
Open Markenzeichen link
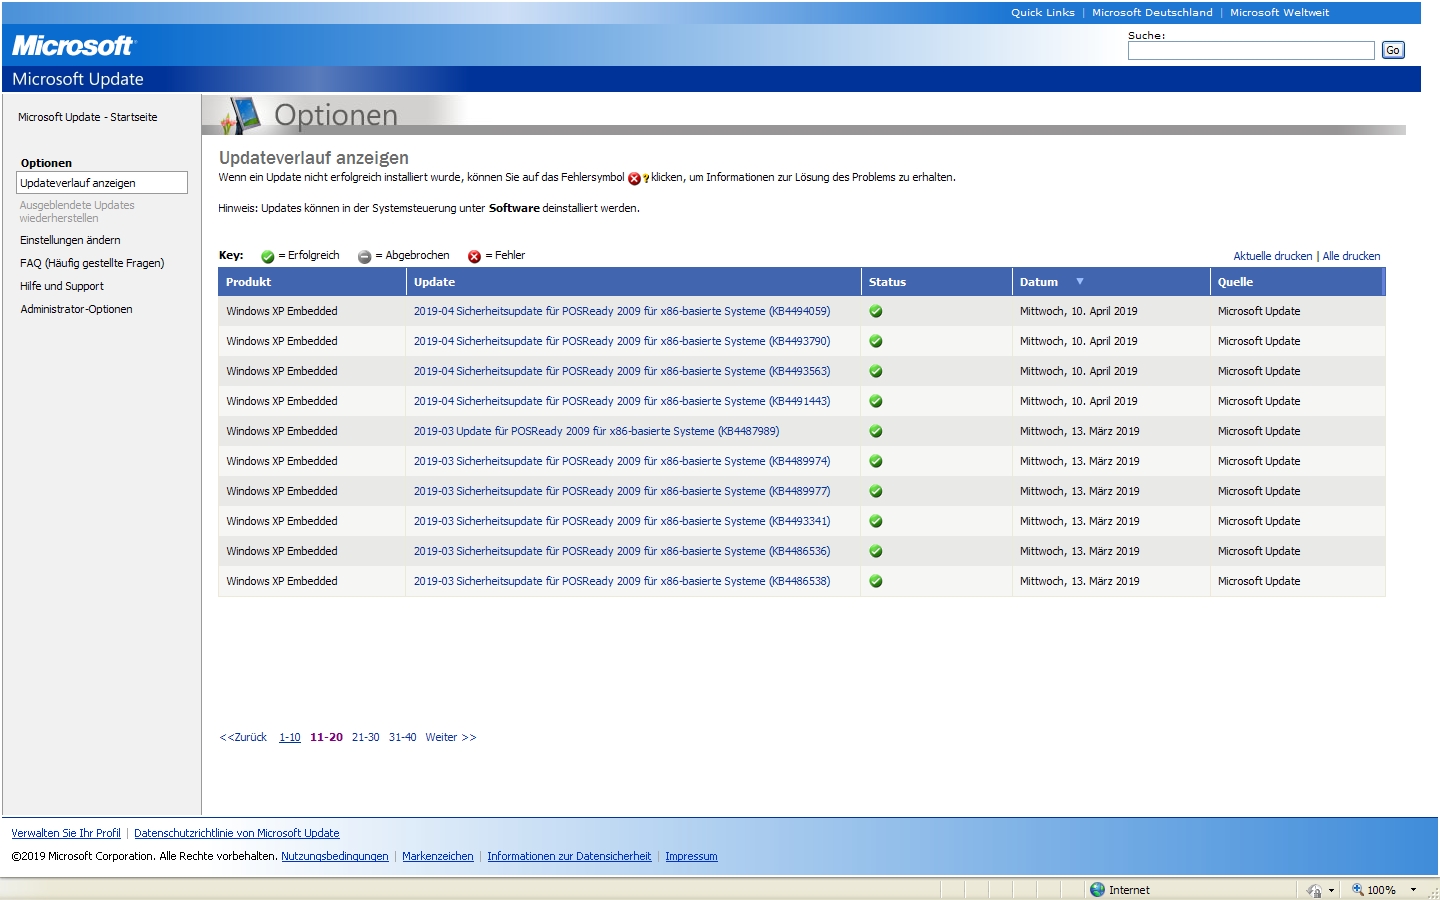[438, 856]
